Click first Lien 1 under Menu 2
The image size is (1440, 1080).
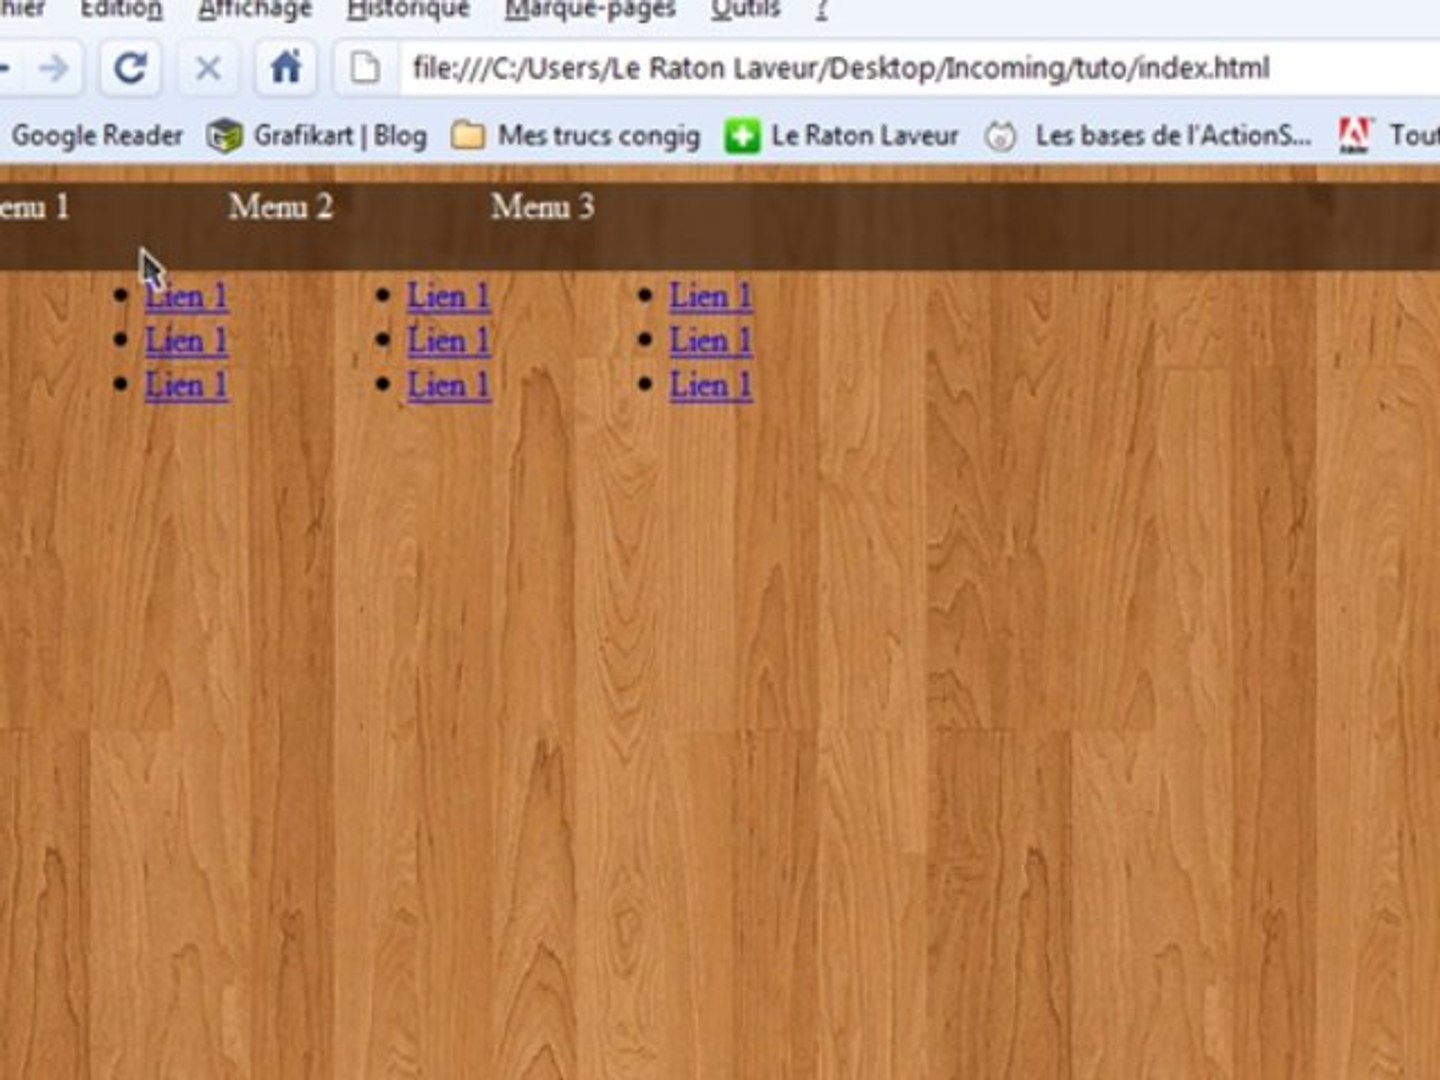click(x=449, y=296)
